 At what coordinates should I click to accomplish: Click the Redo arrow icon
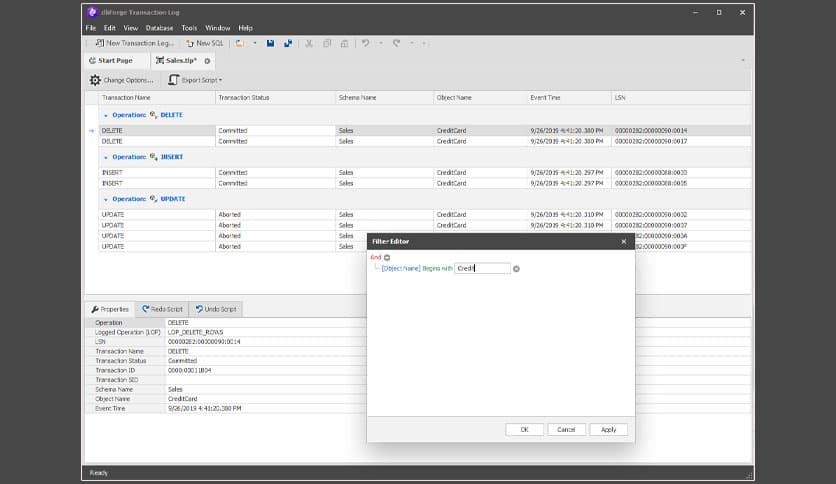(x=396, y=43)
